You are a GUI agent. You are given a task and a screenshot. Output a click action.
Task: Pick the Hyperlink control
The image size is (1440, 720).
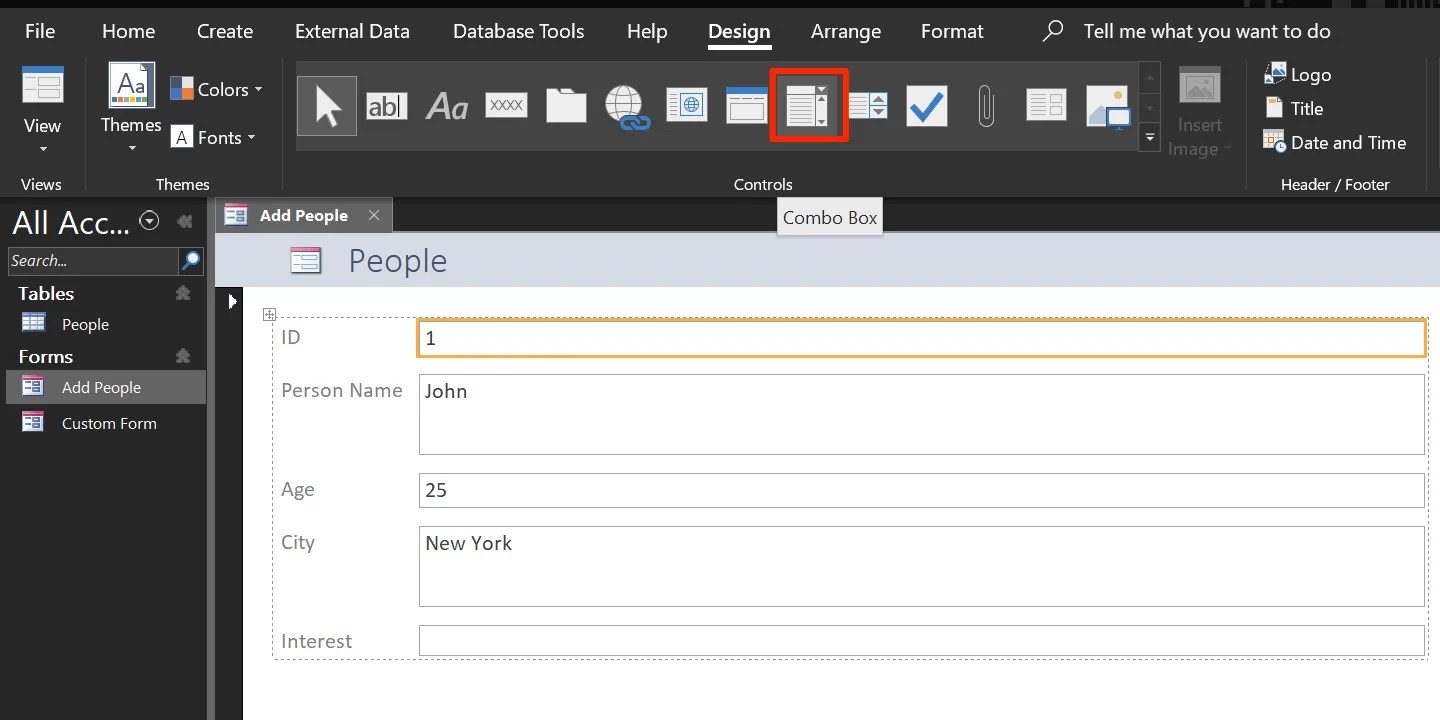(626, 105)
